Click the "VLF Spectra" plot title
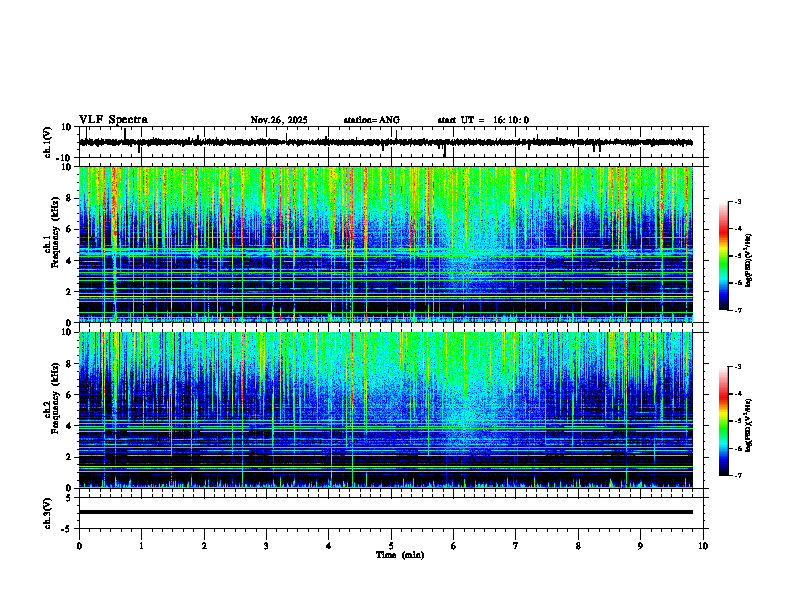Screen dimensions: 792x612 113,120
